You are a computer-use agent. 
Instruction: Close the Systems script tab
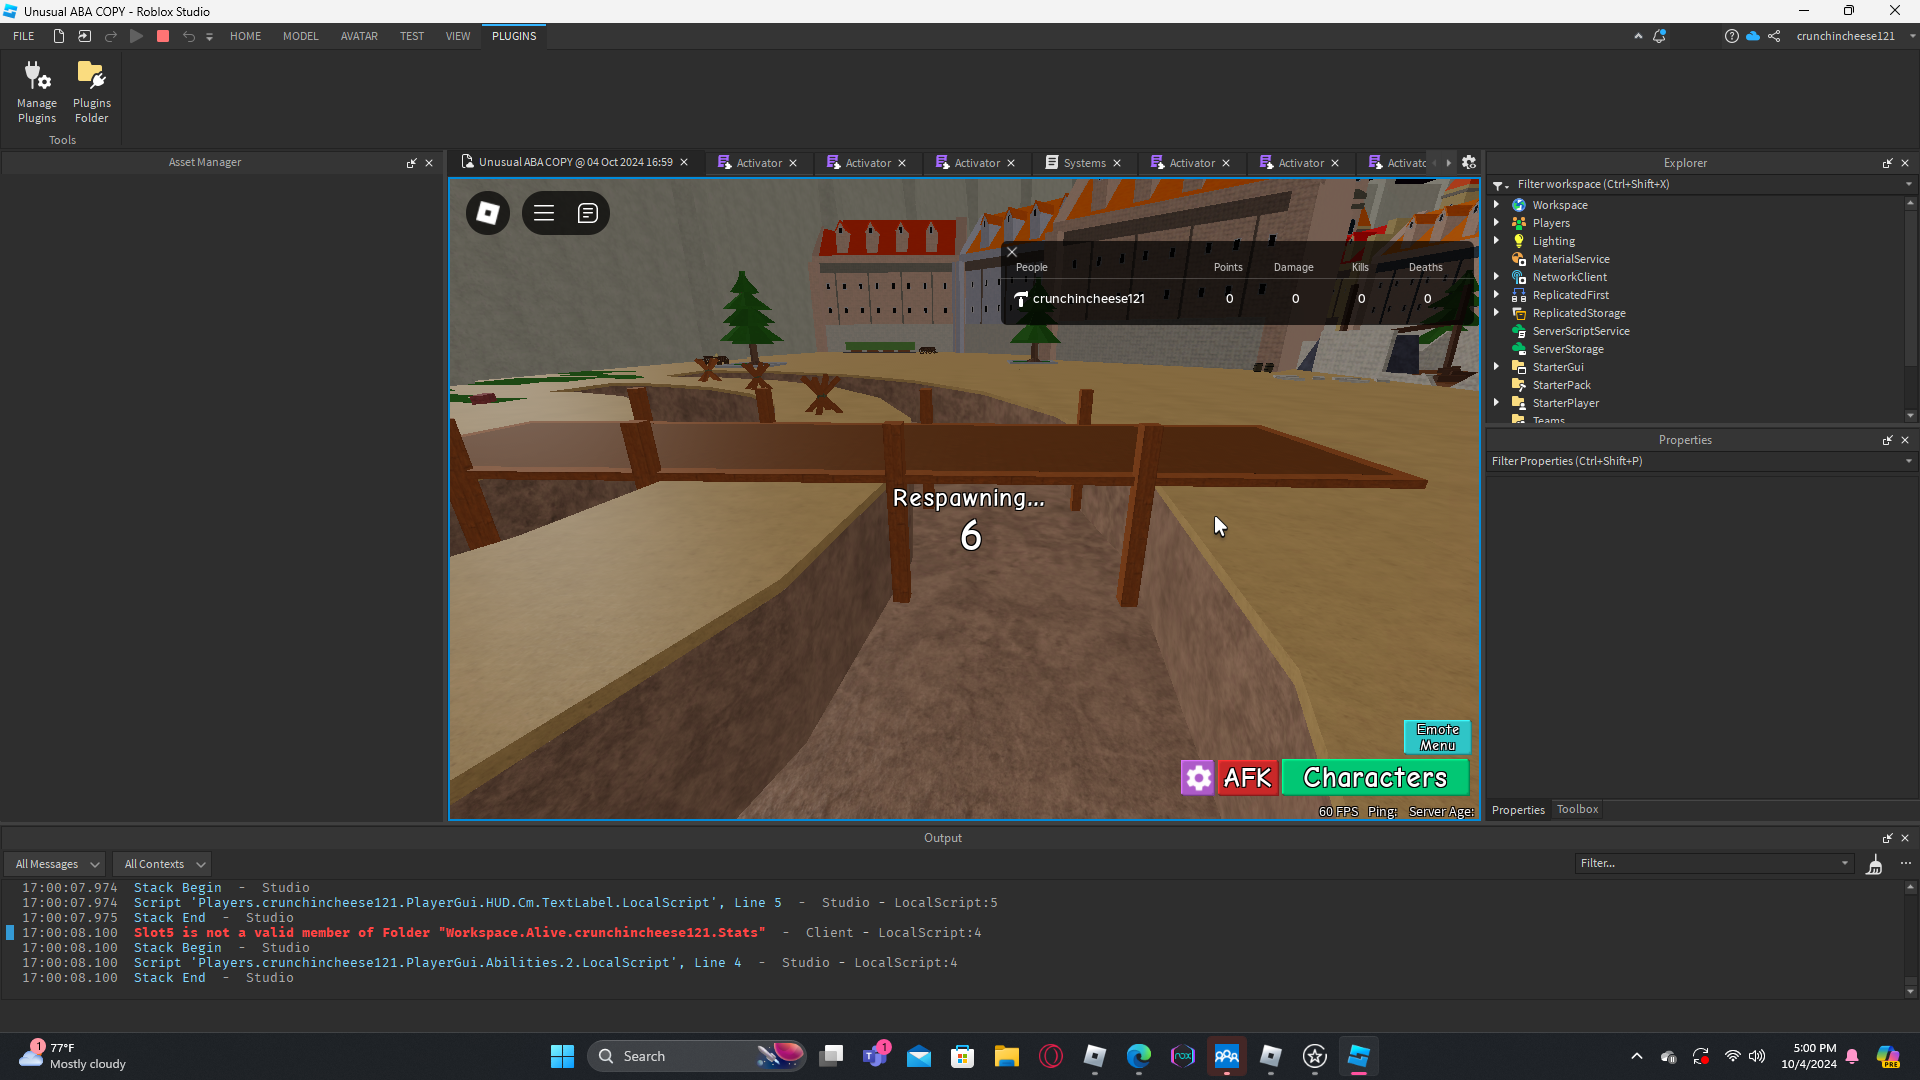(x=1117, y=163)
